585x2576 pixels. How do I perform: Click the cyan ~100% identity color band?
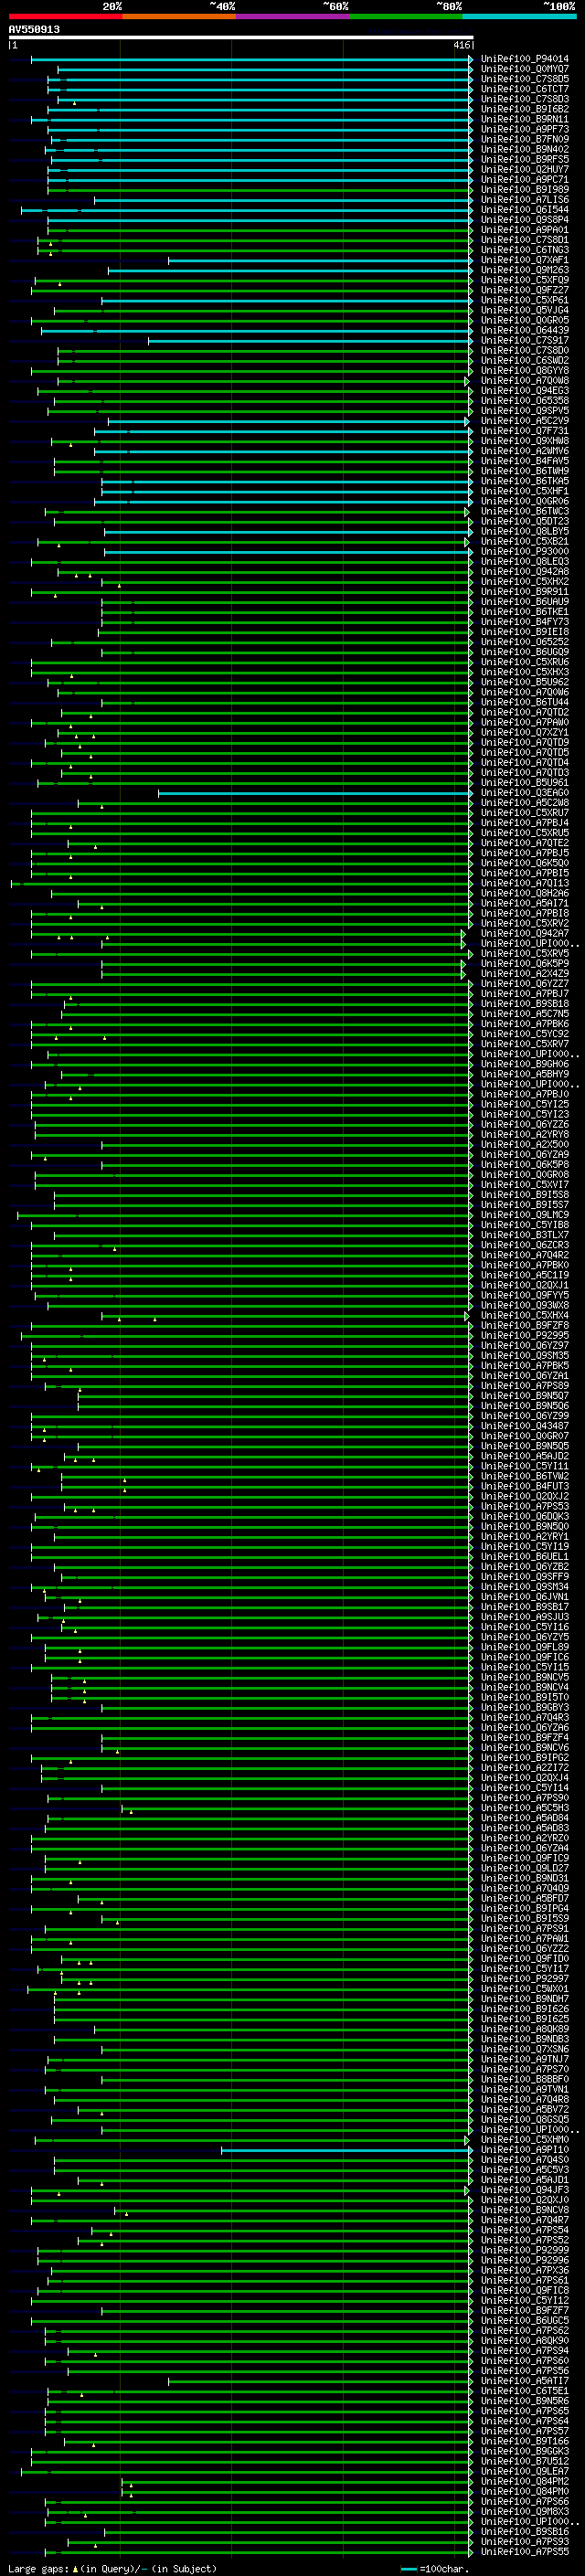click(x=520, y=16)
